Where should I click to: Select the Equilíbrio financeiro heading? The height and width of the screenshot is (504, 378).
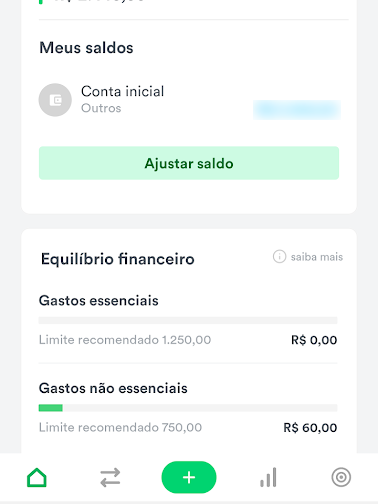tap(118, 259)
